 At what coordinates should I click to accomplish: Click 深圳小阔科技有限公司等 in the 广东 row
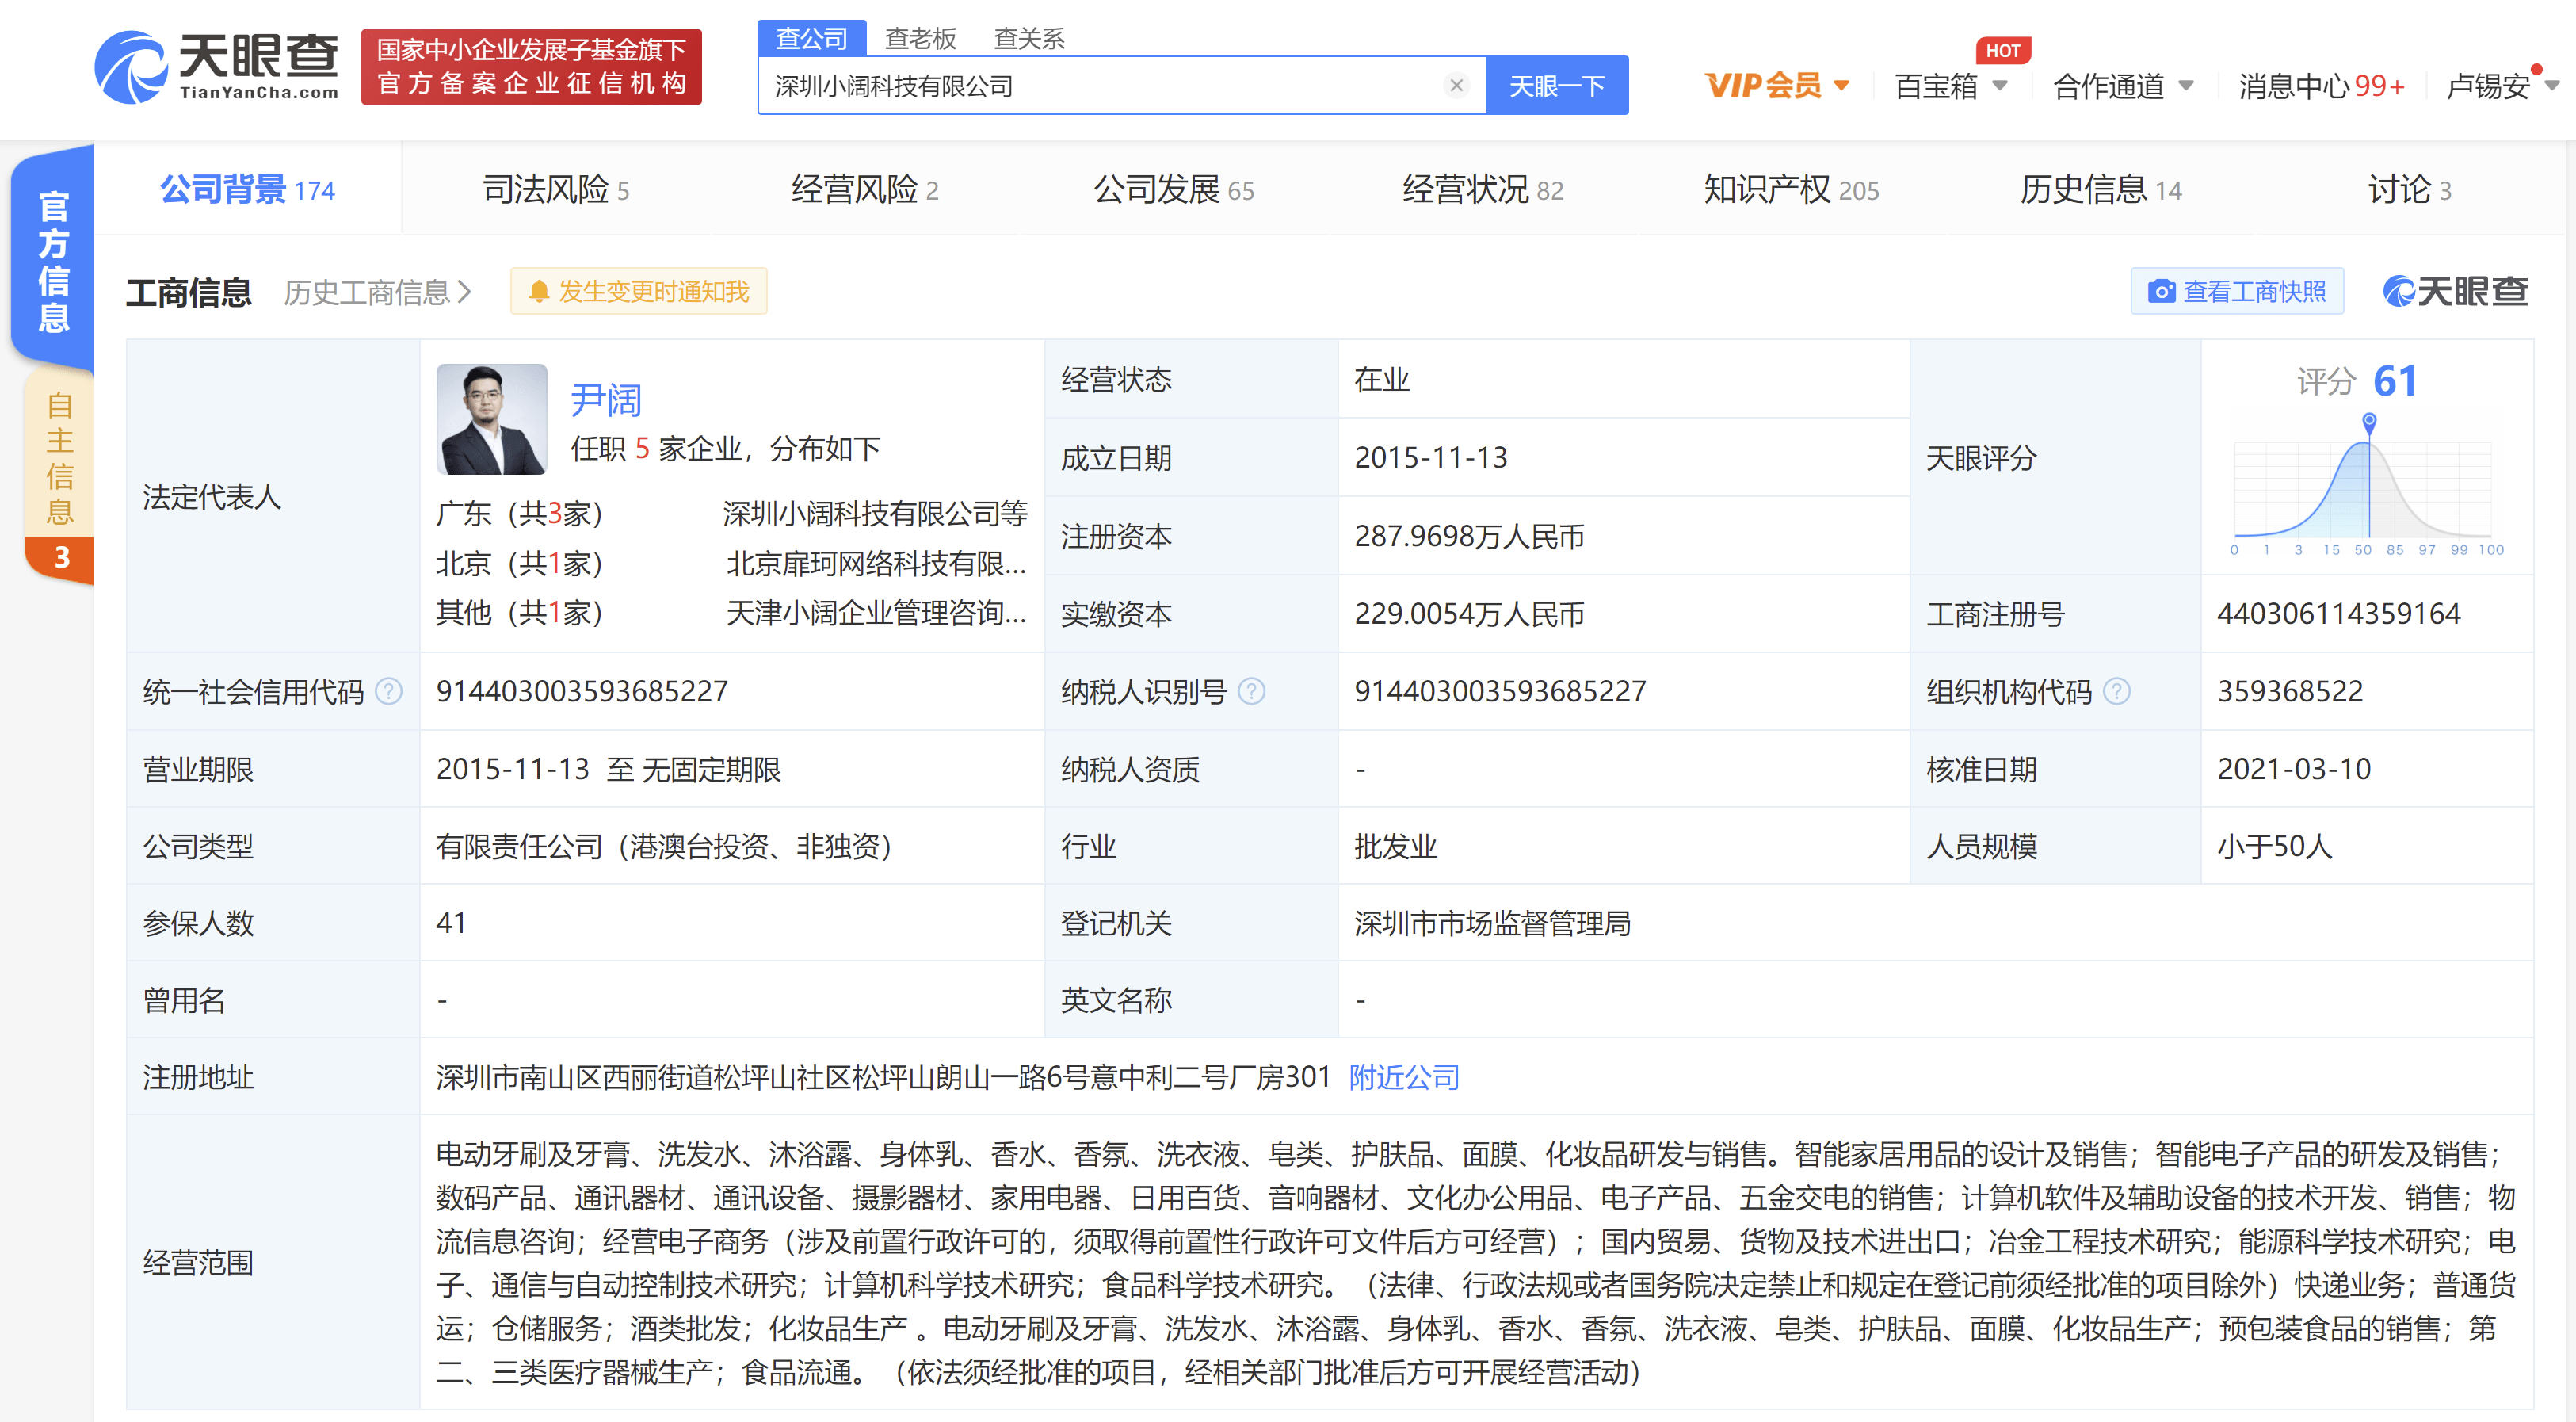tap(875, 514)
